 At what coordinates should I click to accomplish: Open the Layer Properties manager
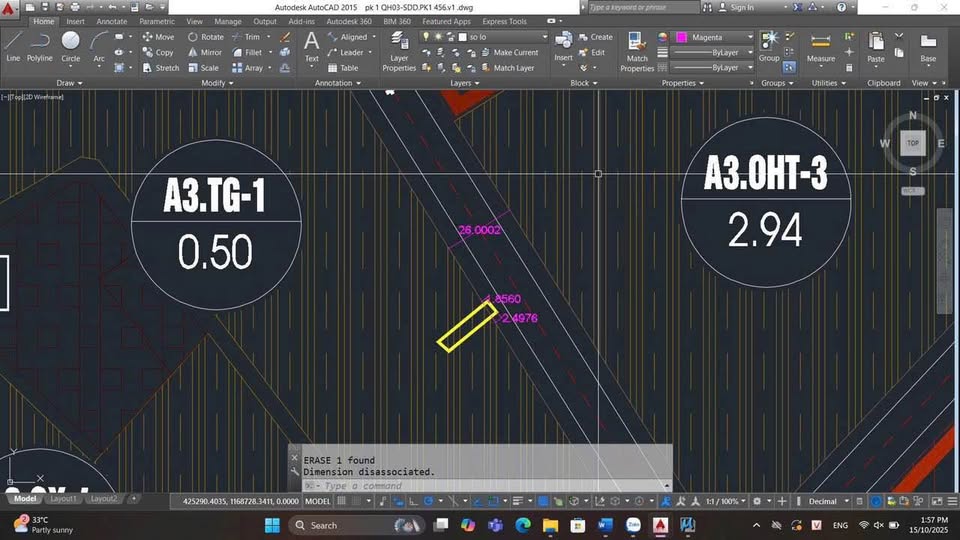click(x=399, y=50)
